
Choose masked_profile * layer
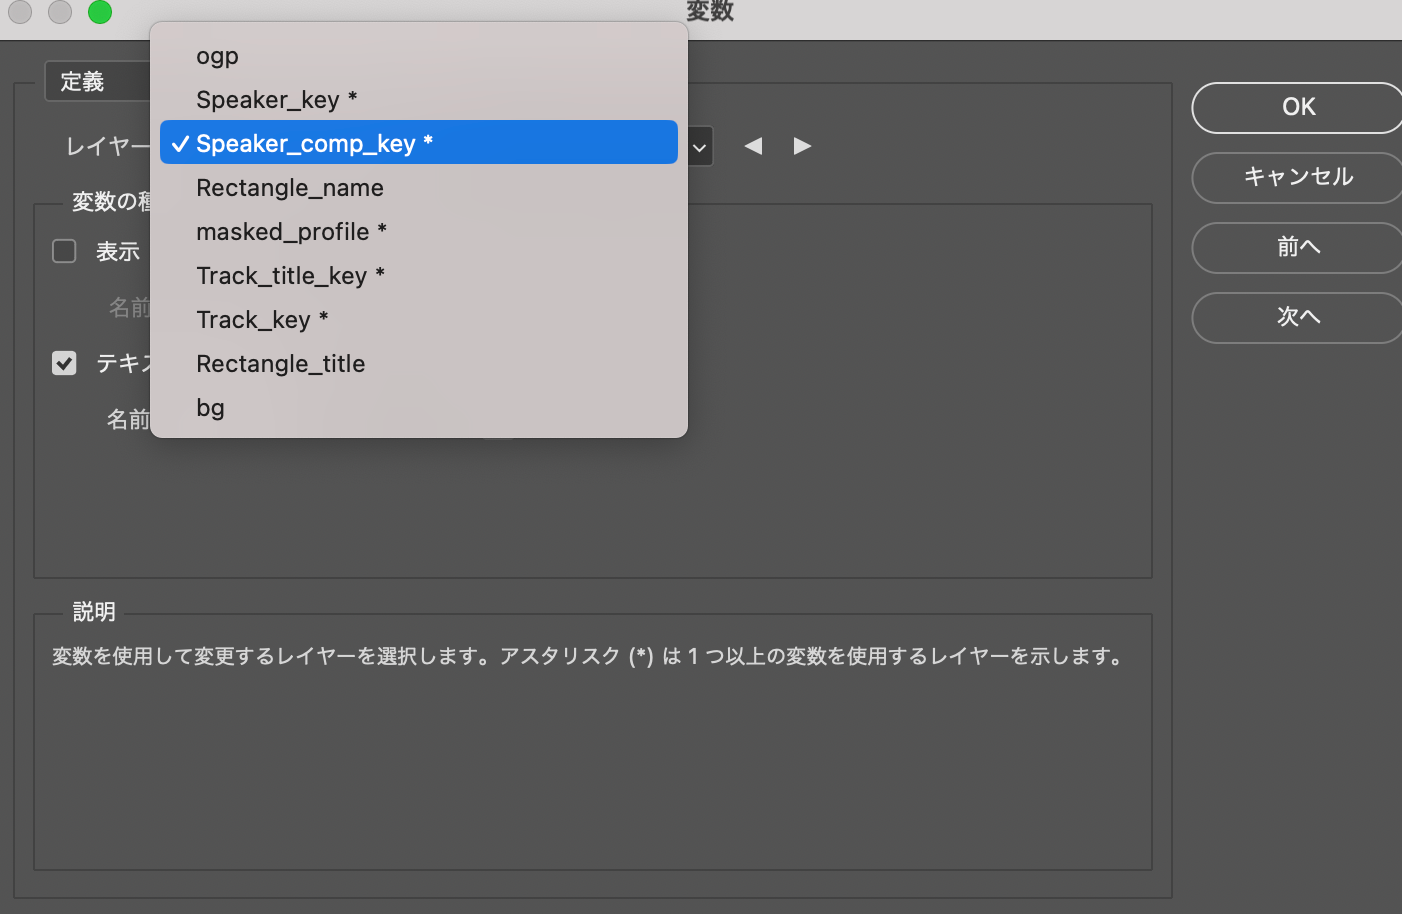419,232
